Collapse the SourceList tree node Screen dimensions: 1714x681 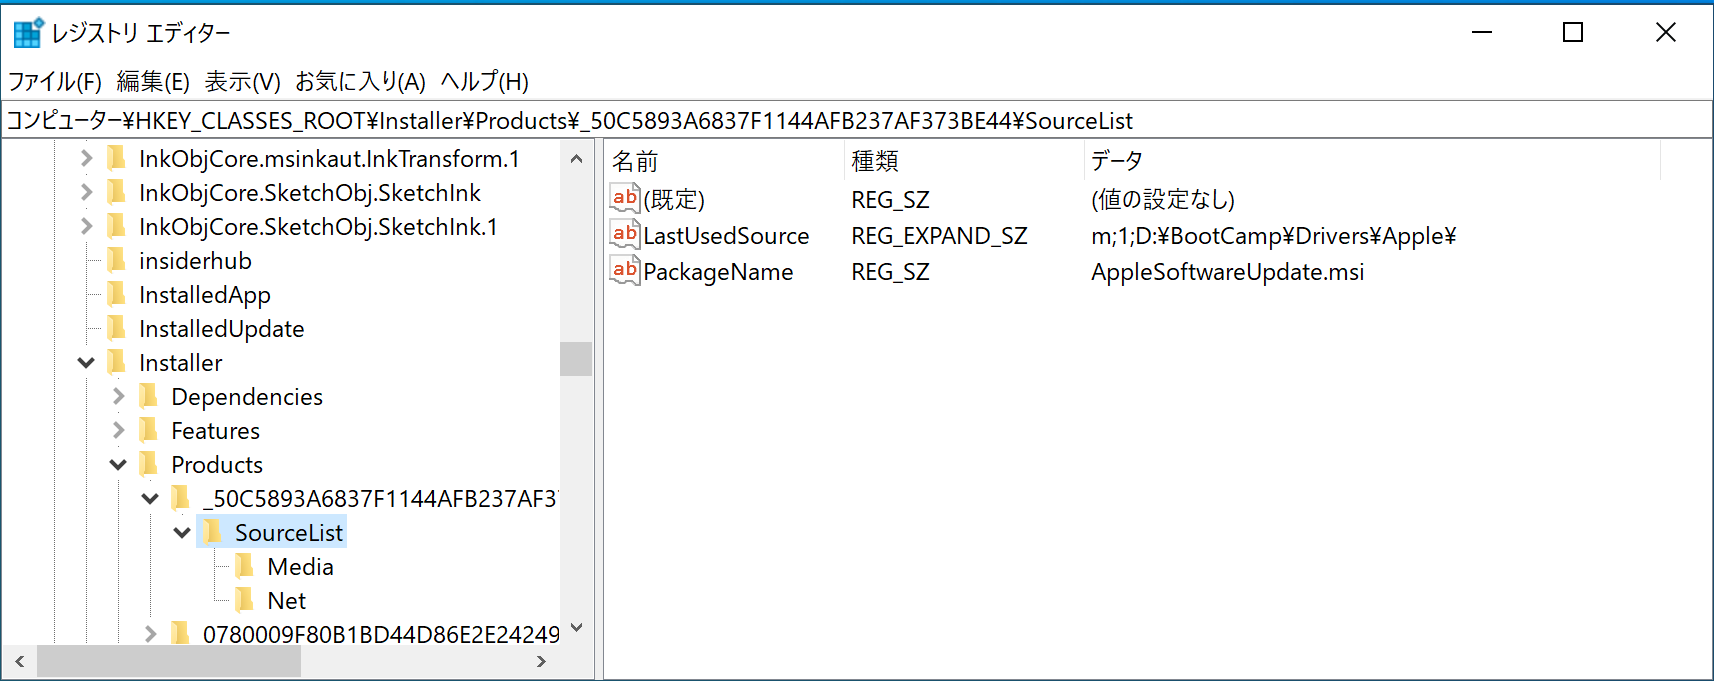click(182, 533)
